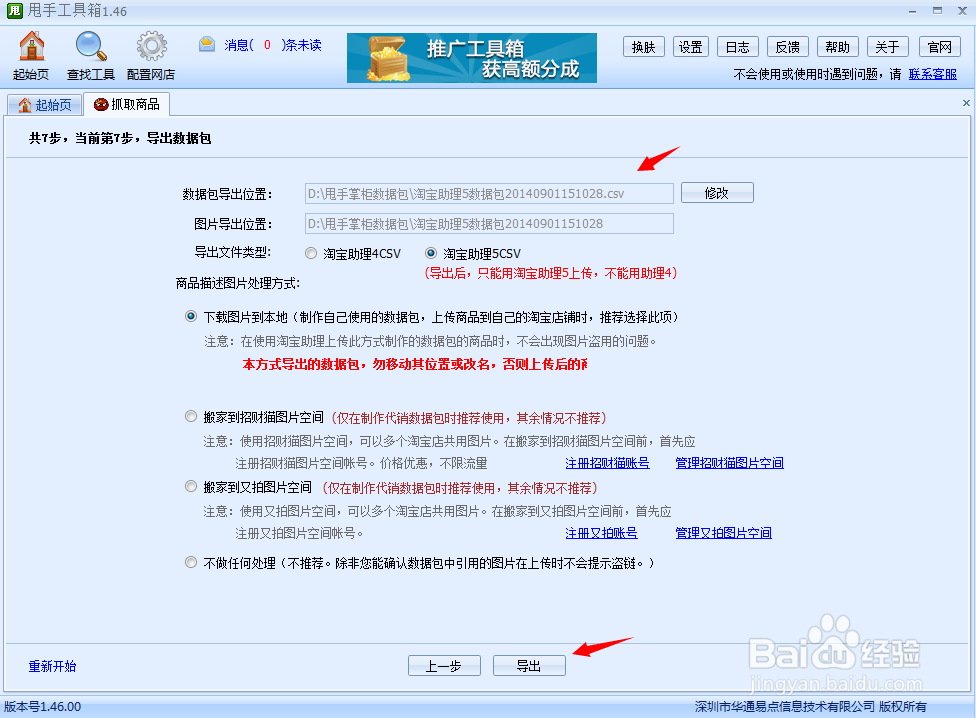This screenshot has width=976, height=718.
Task: Switch to the 起始页 tab
Action: click(x=44, y=103)
